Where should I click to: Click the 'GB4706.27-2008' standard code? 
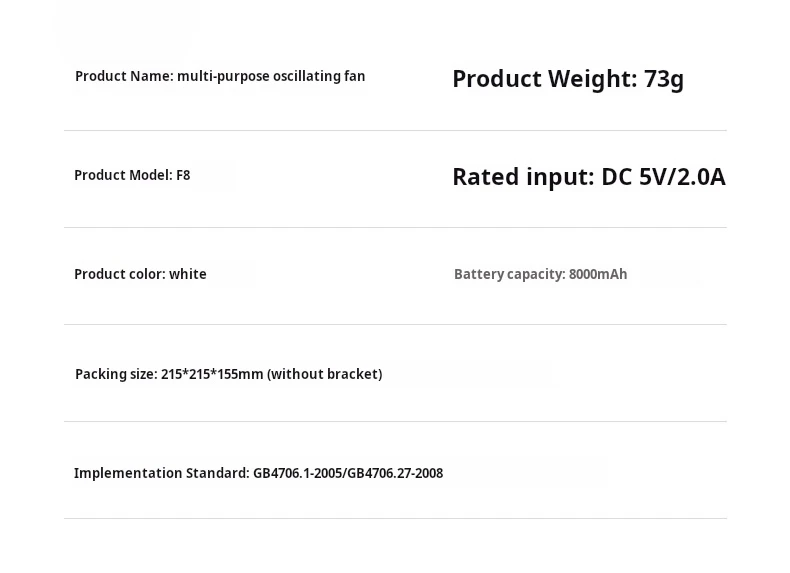395,473
